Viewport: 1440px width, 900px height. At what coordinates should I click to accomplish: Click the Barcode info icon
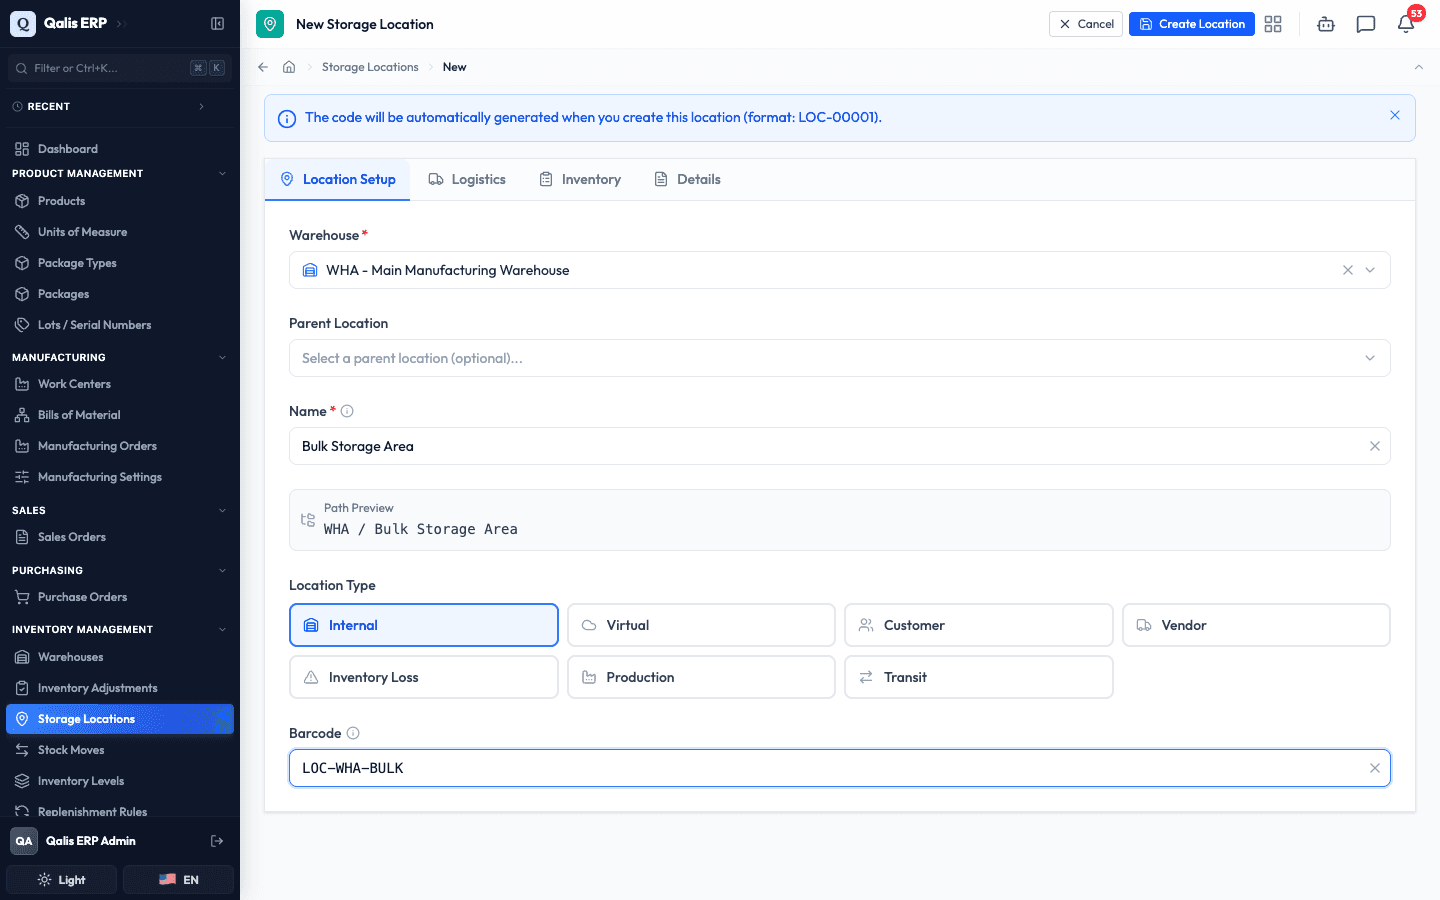click(x=353, y=733)
